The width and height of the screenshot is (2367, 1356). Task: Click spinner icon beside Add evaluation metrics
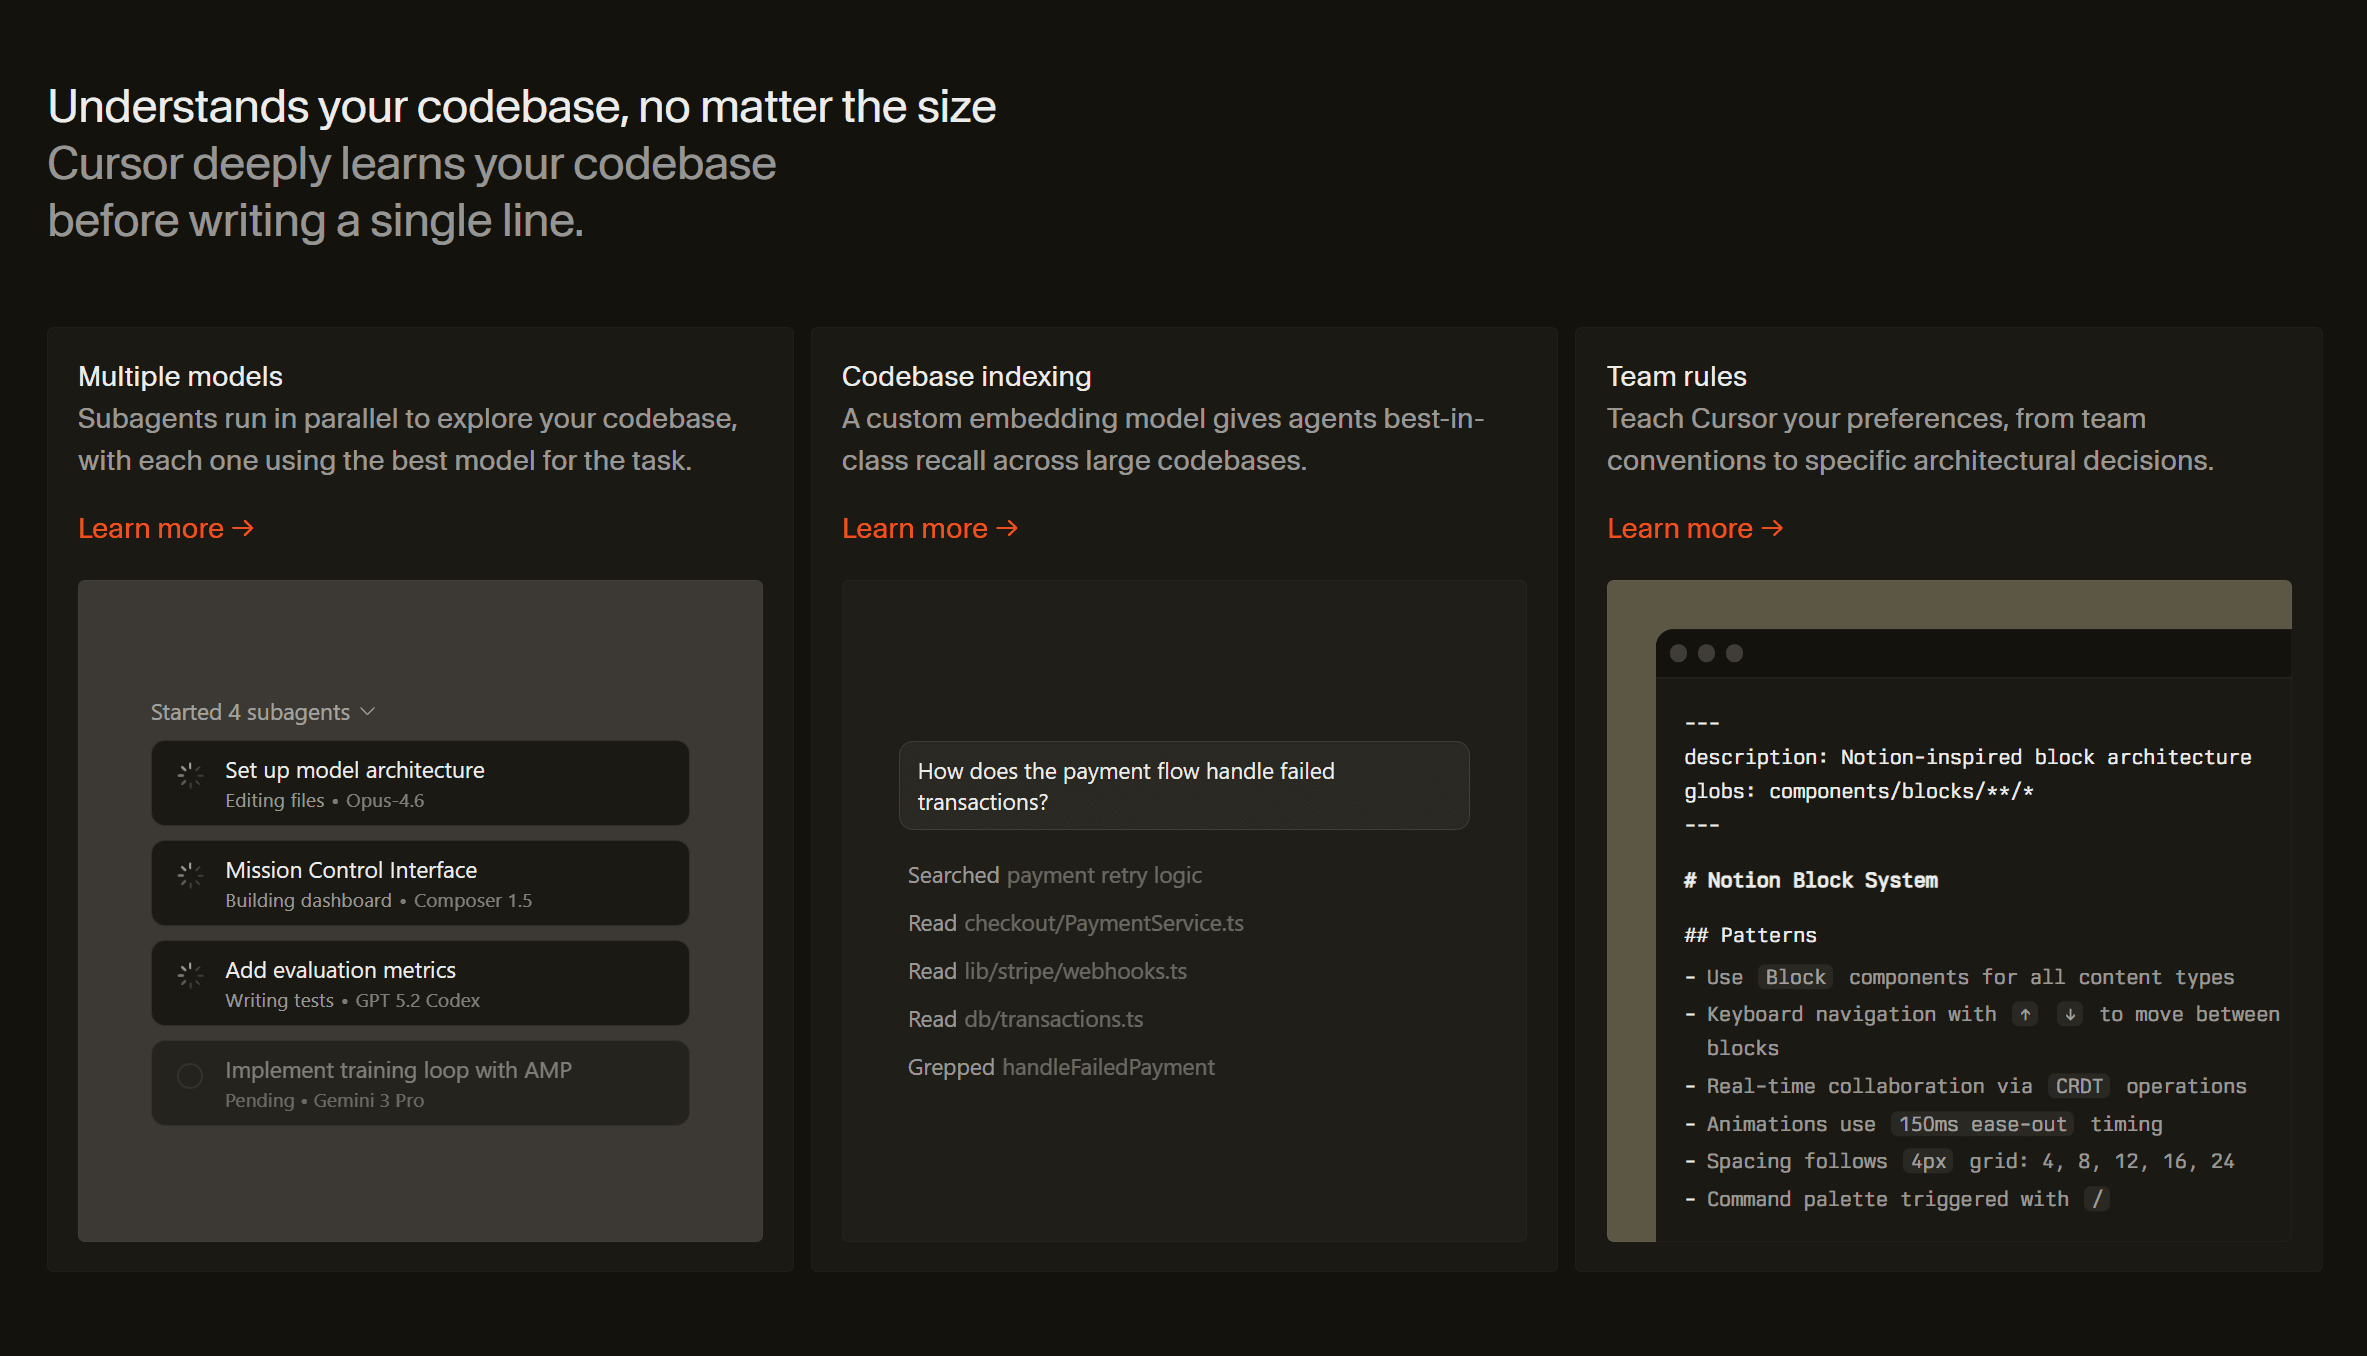pyautogui.click(x=190, y=975)
